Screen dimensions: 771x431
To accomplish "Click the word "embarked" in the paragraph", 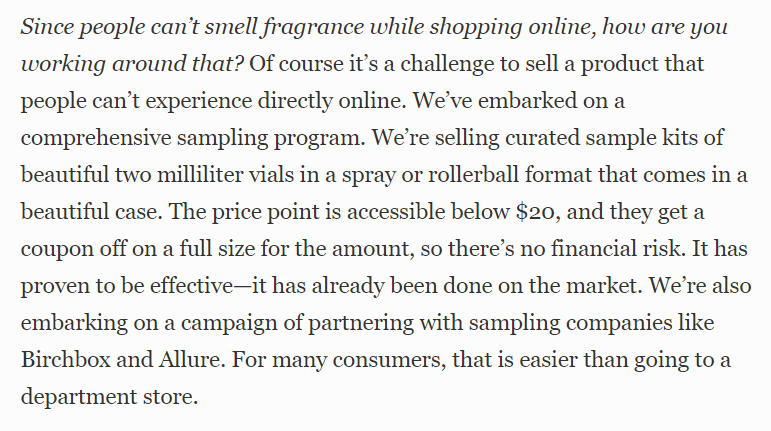I will 528,101.
